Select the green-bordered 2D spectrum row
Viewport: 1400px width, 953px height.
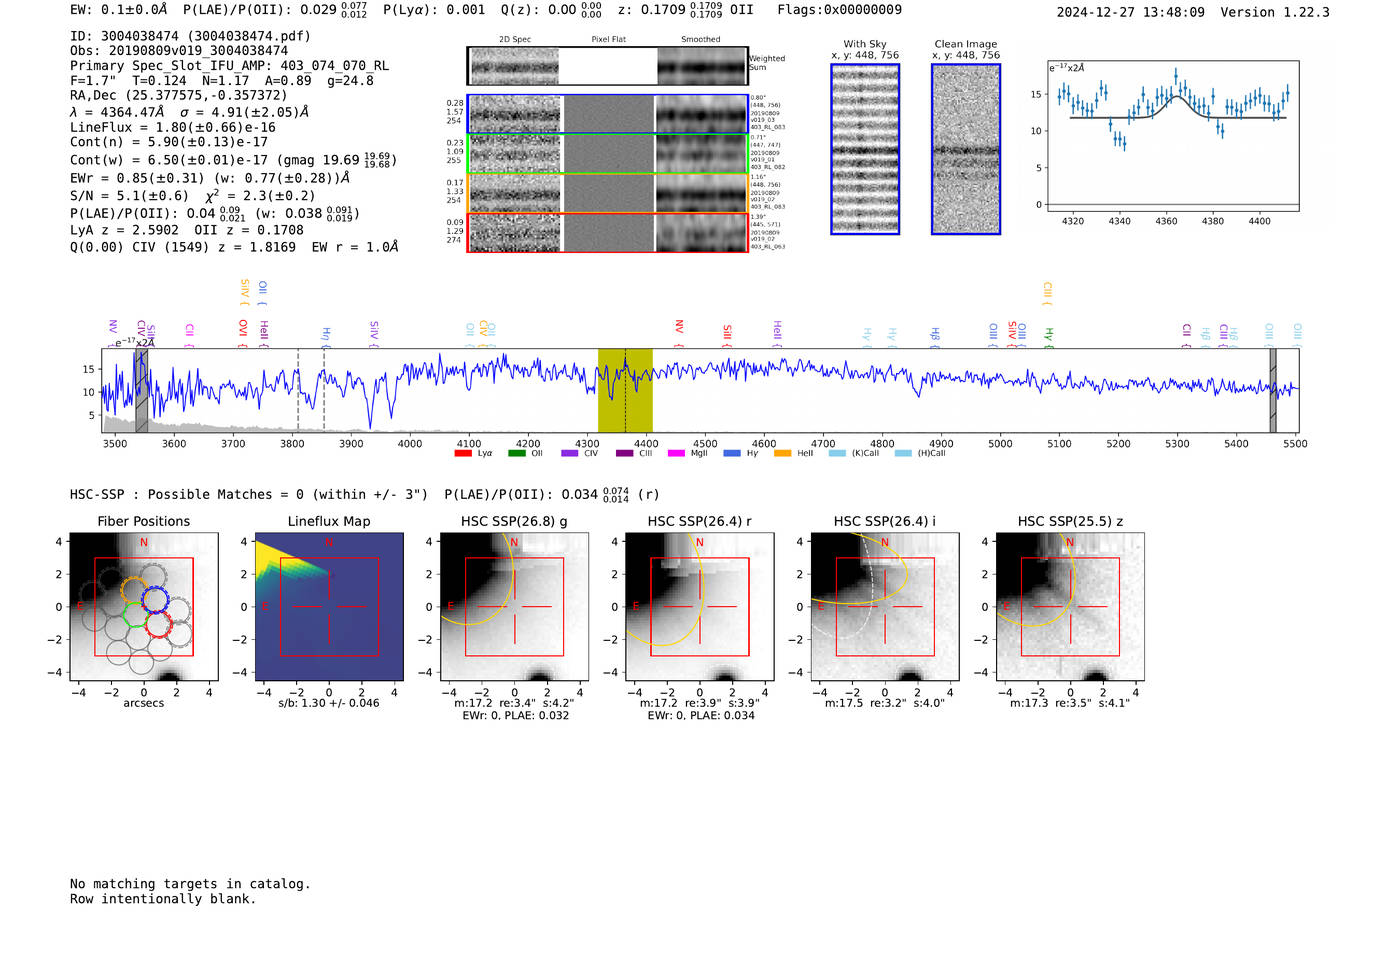click(607, 153)
